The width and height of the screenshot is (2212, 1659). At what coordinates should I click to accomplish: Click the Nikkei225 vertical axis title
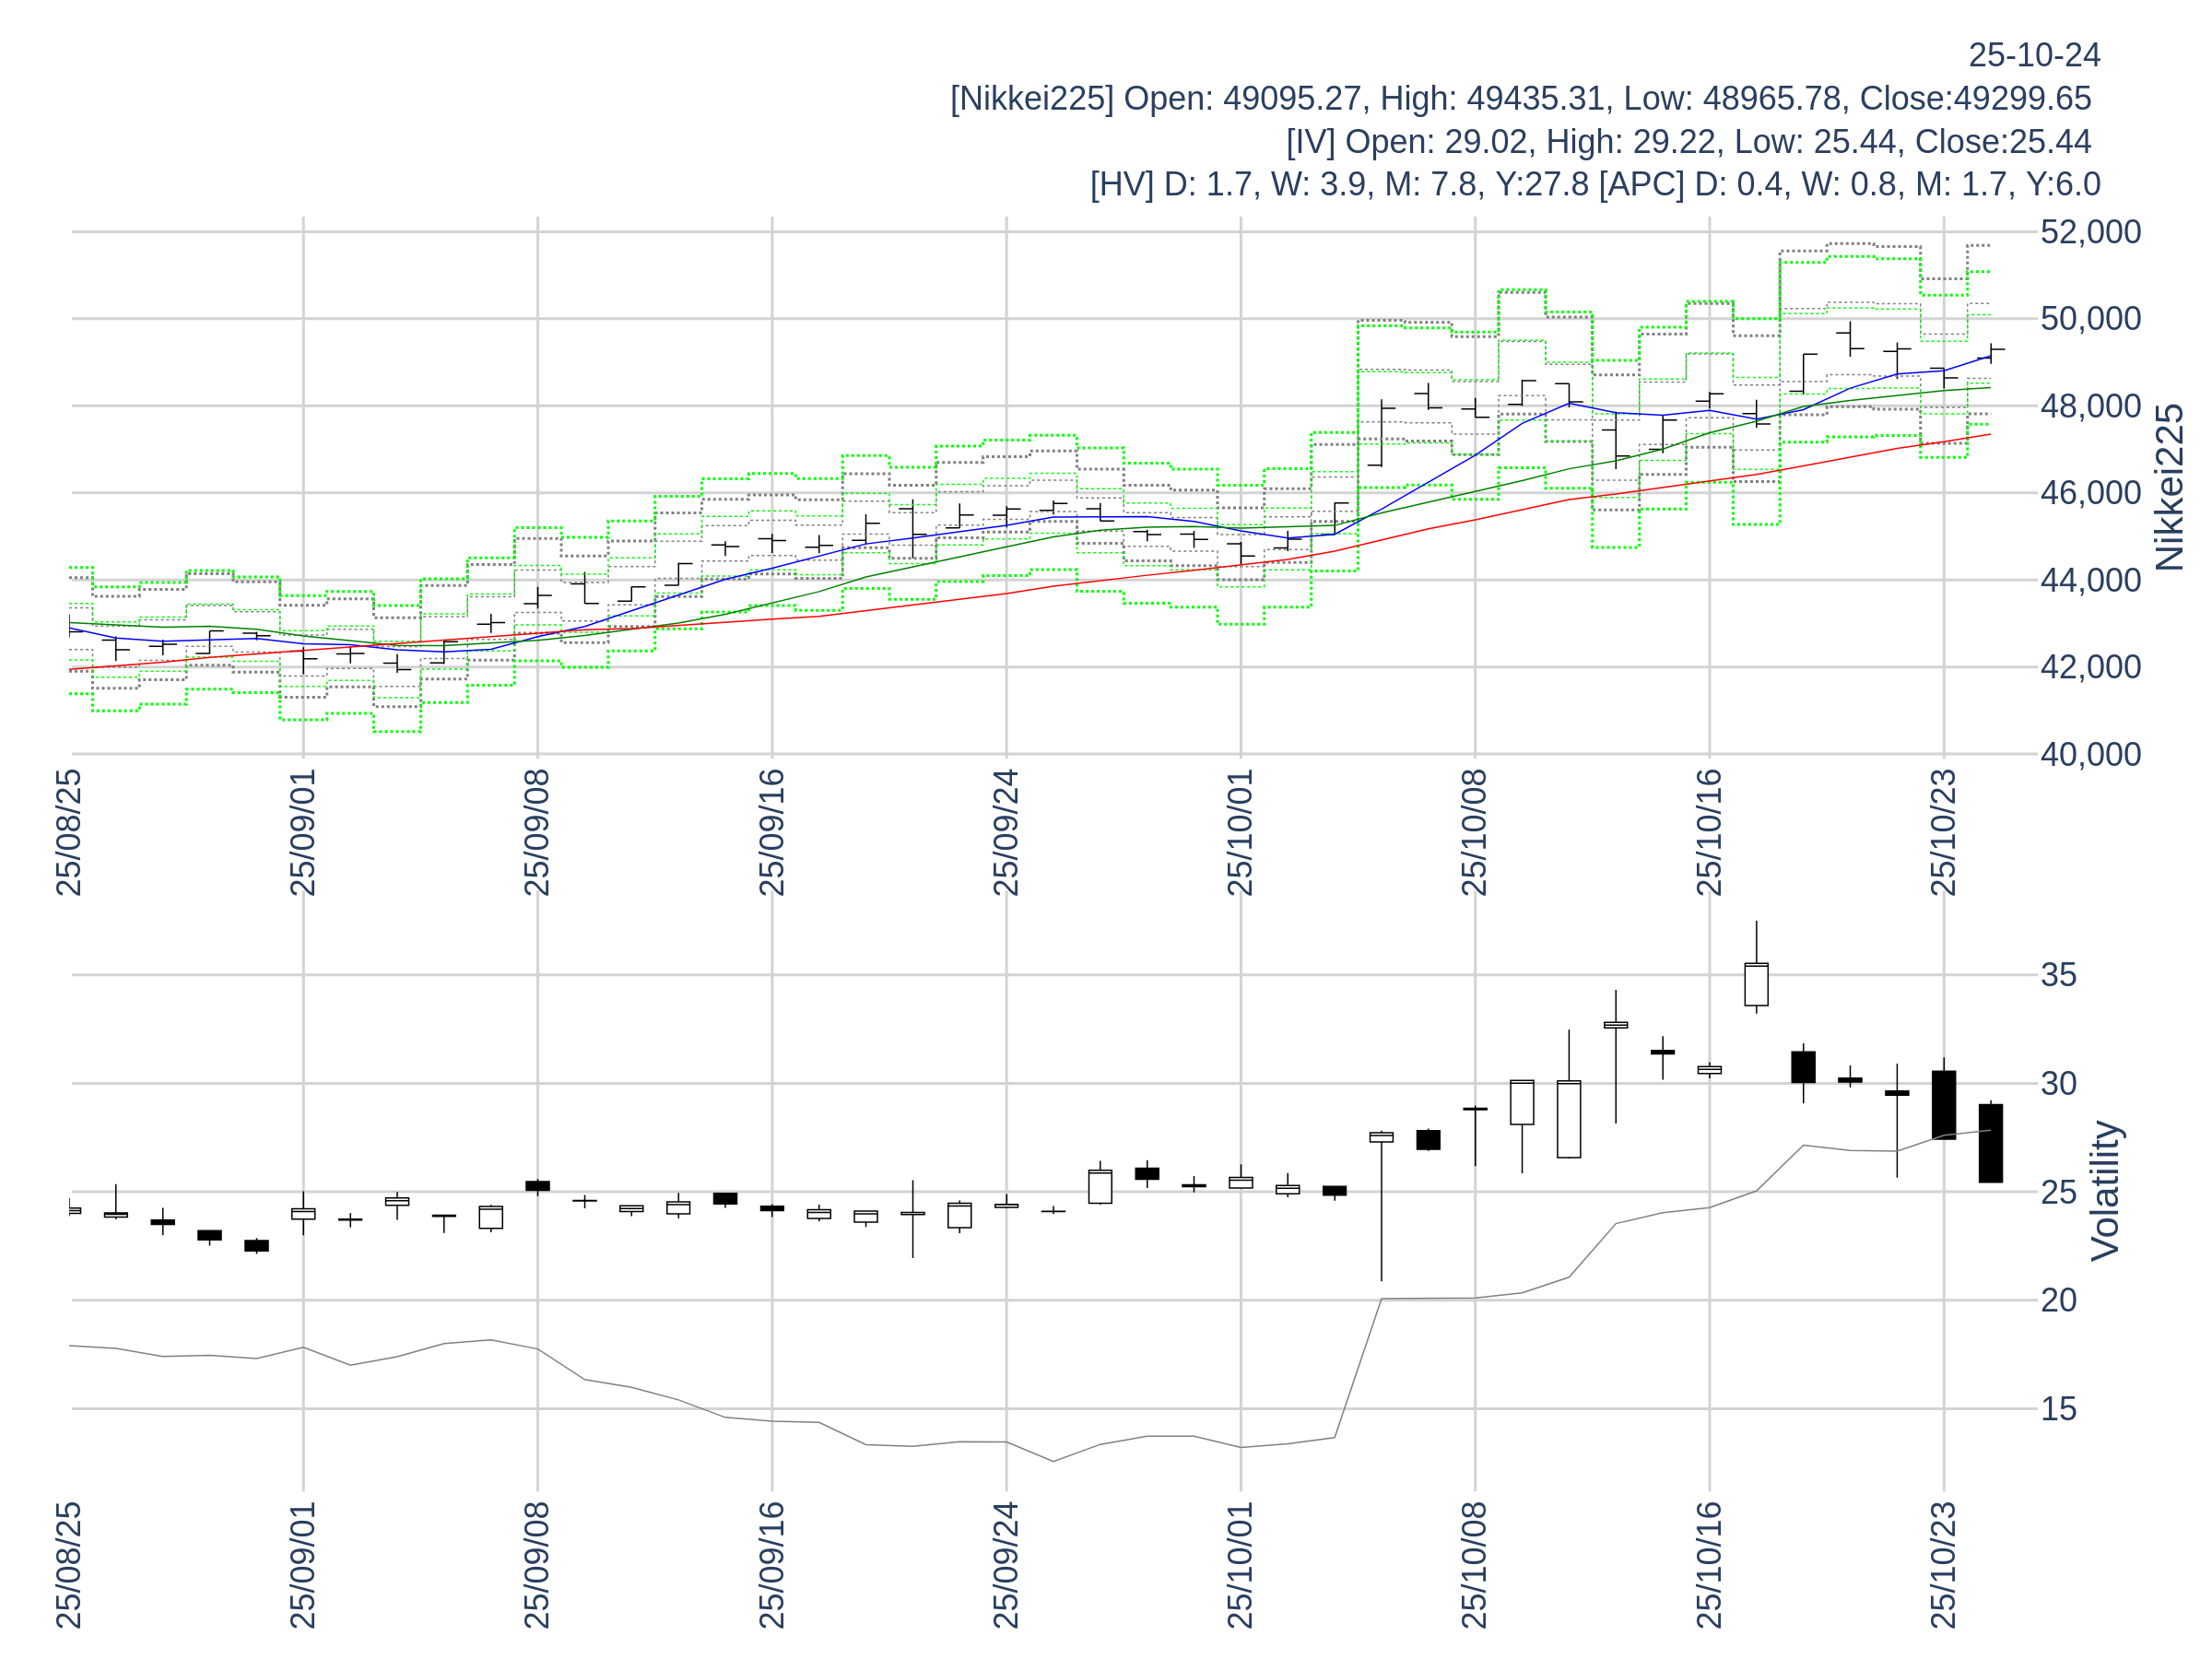(x=2169, y=487)
